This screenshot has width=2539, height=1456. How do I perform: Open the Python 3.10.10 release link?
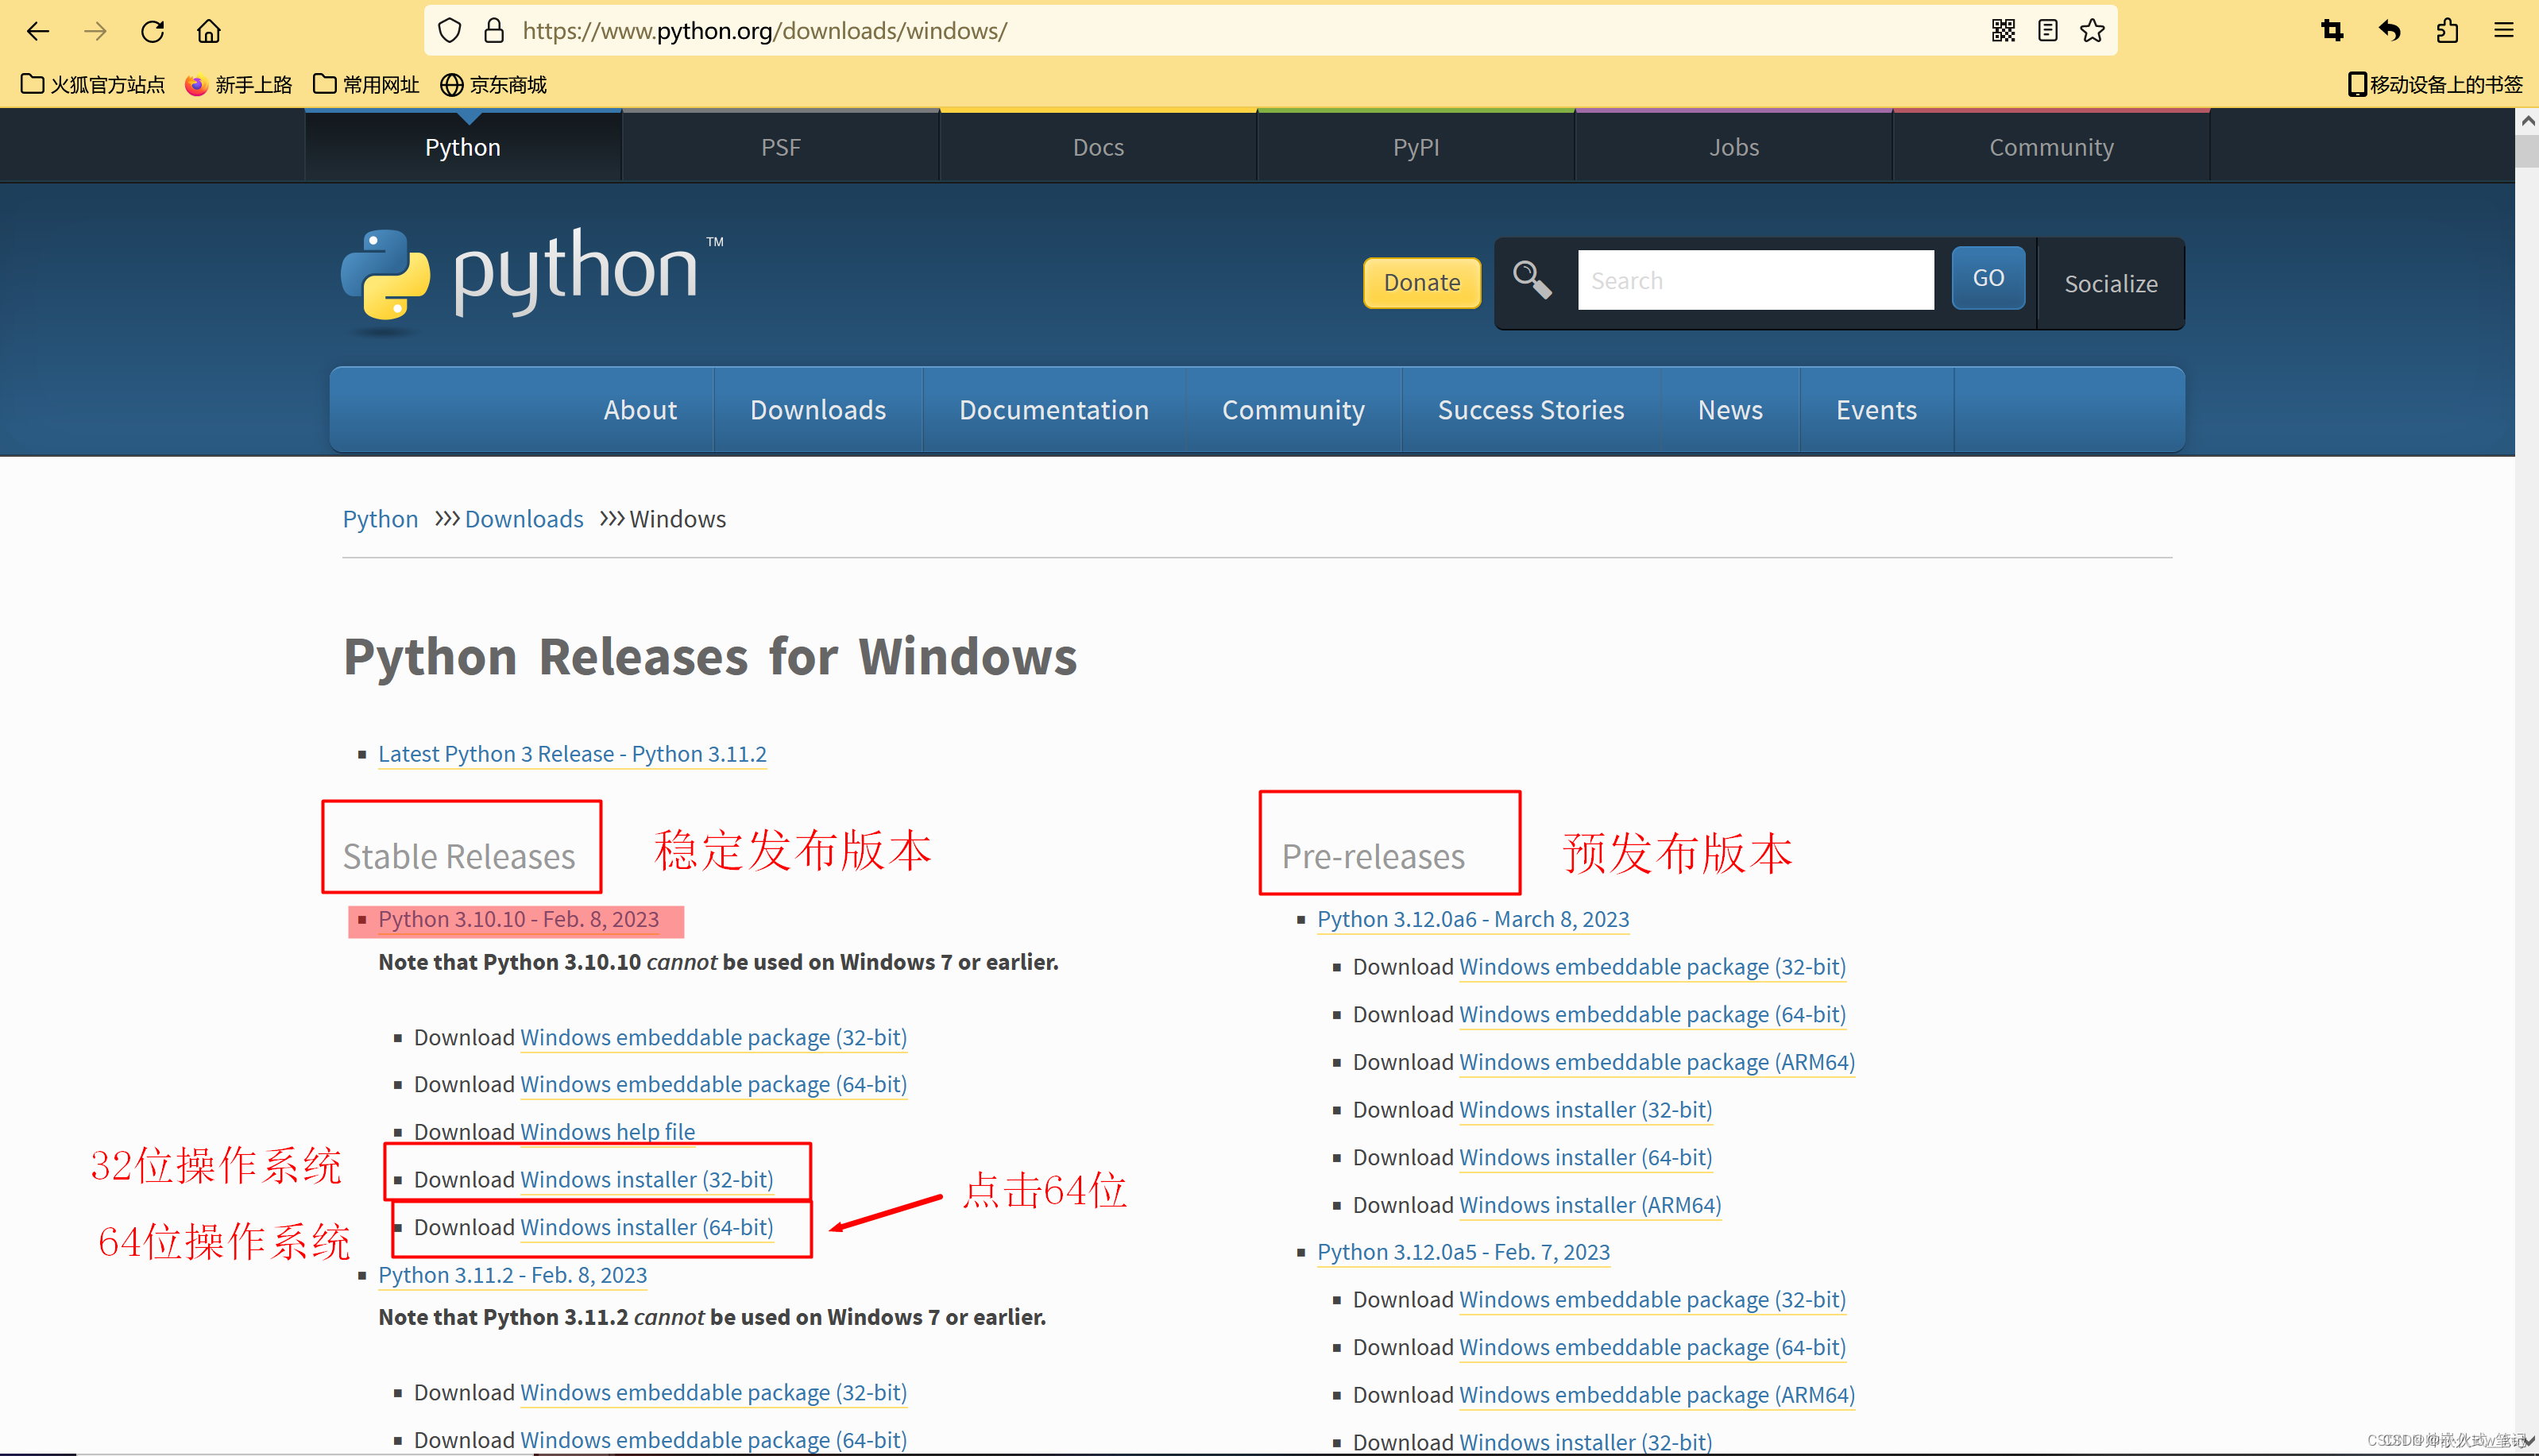[x=519, y=919]
